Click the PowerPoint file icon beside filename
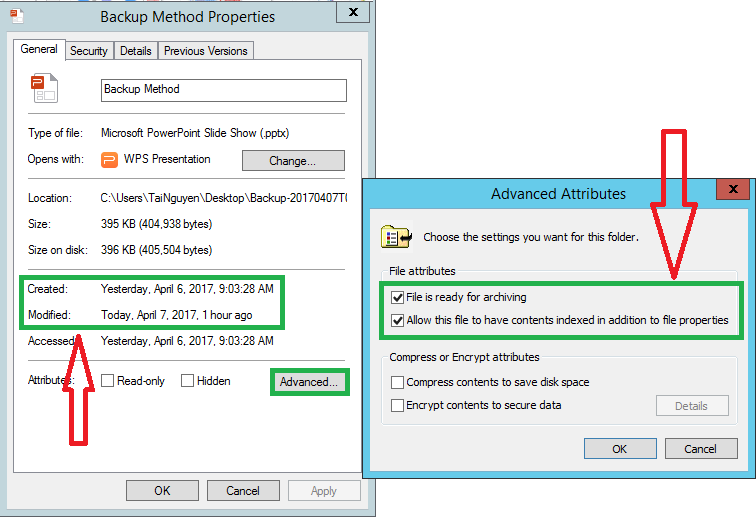 pos(44,88)
